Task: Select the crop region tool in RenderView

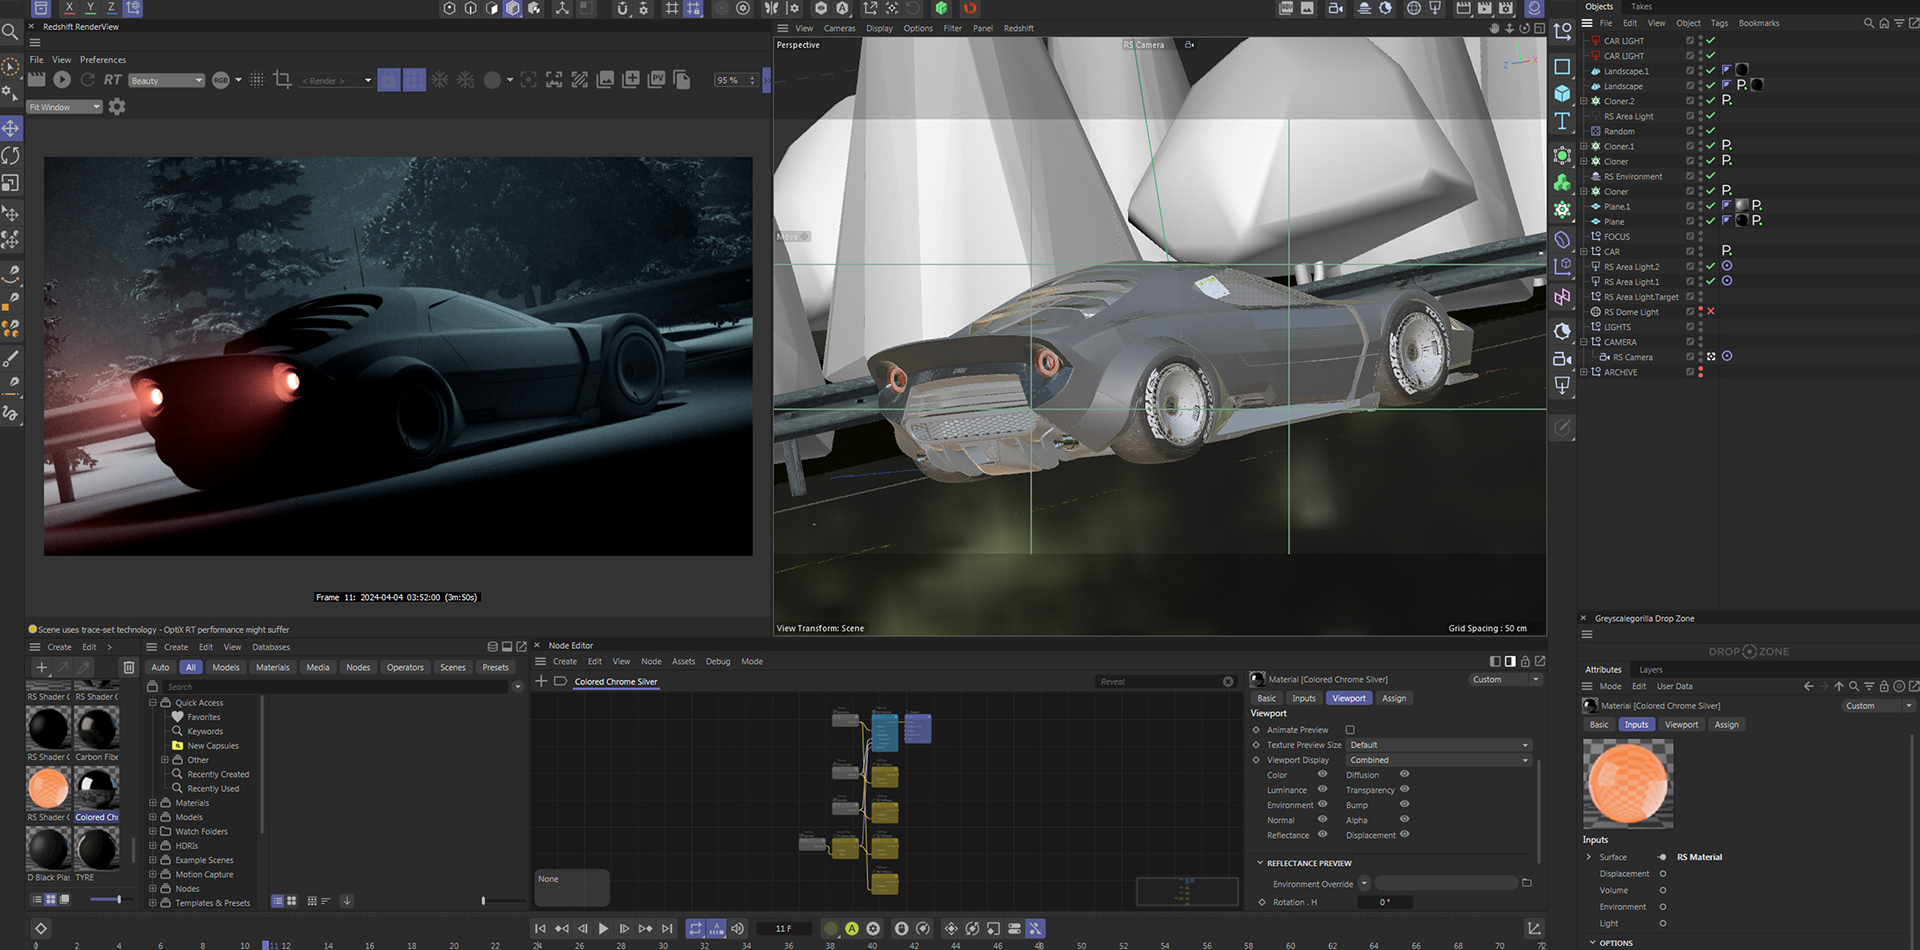Action: pyautogui.click(x=282, y=80)
